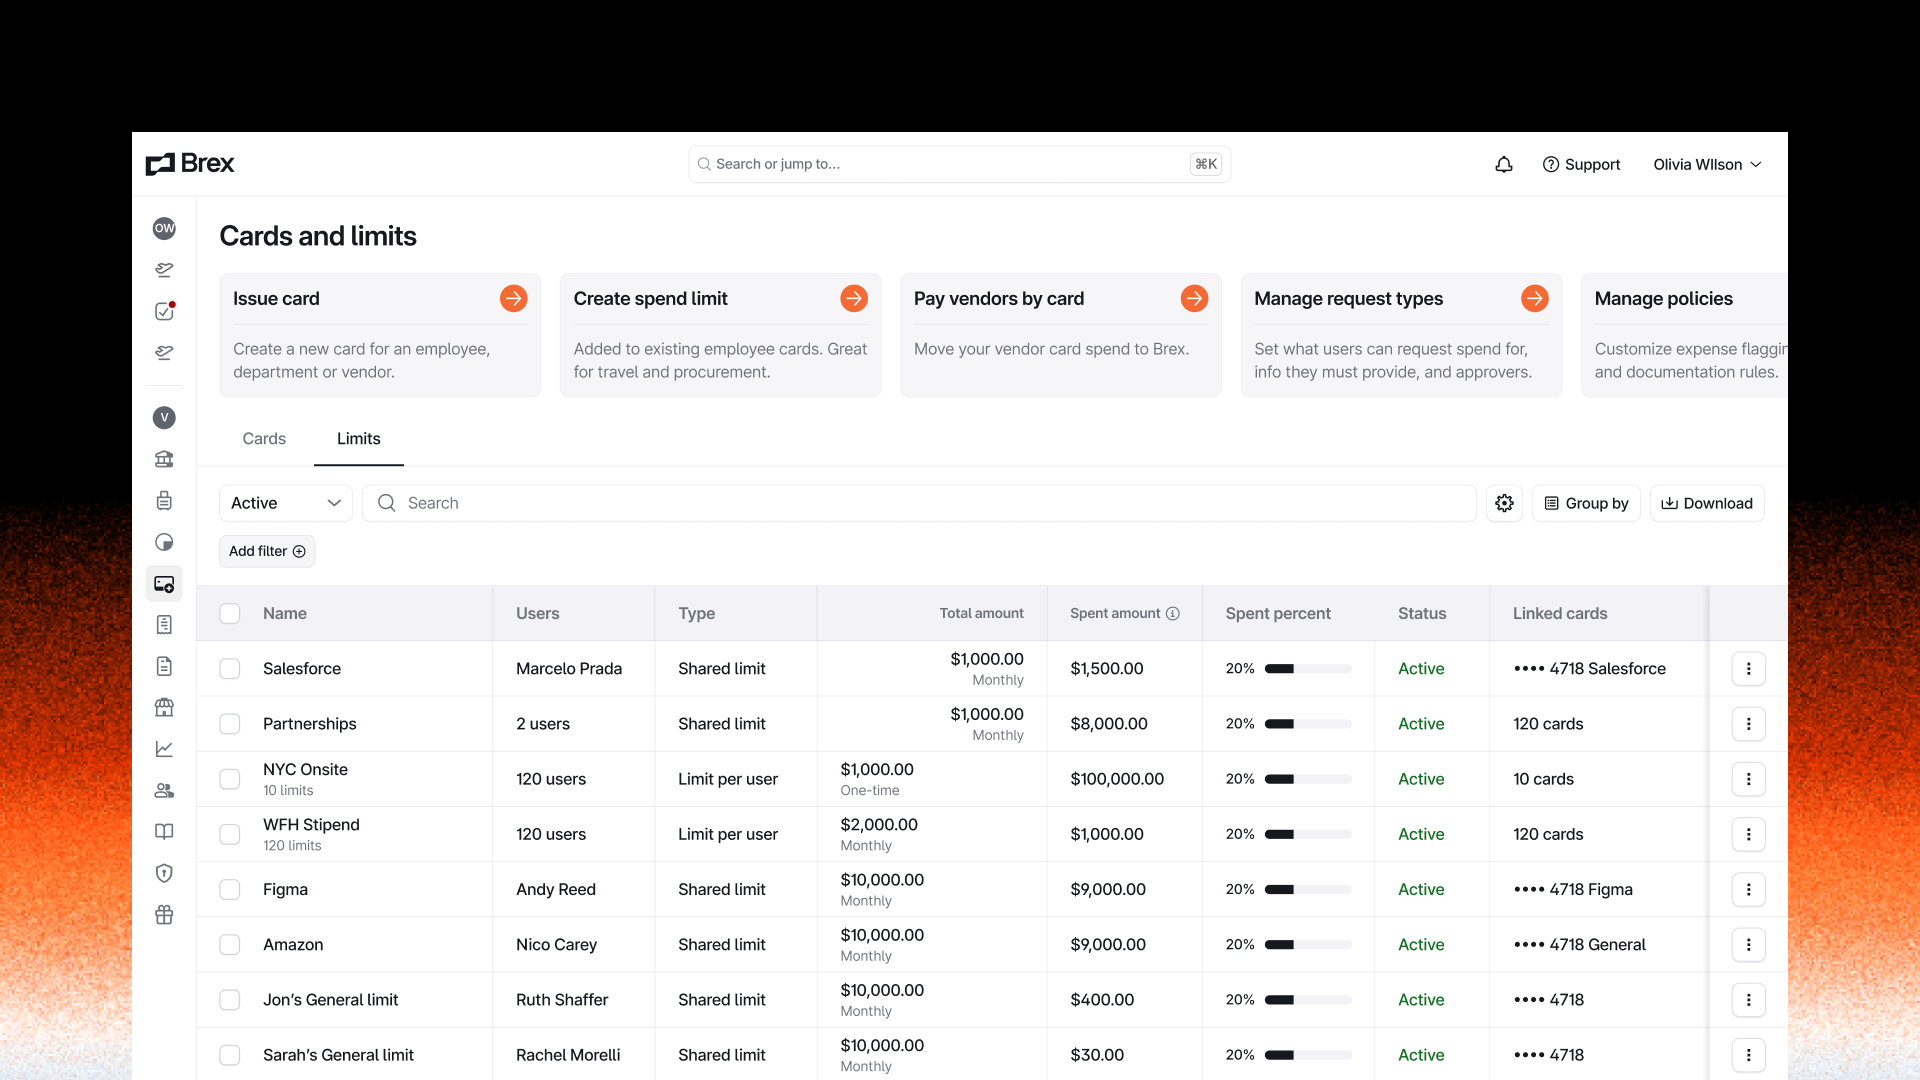Tick the Amazon row checkbox

tap(230, 945)
